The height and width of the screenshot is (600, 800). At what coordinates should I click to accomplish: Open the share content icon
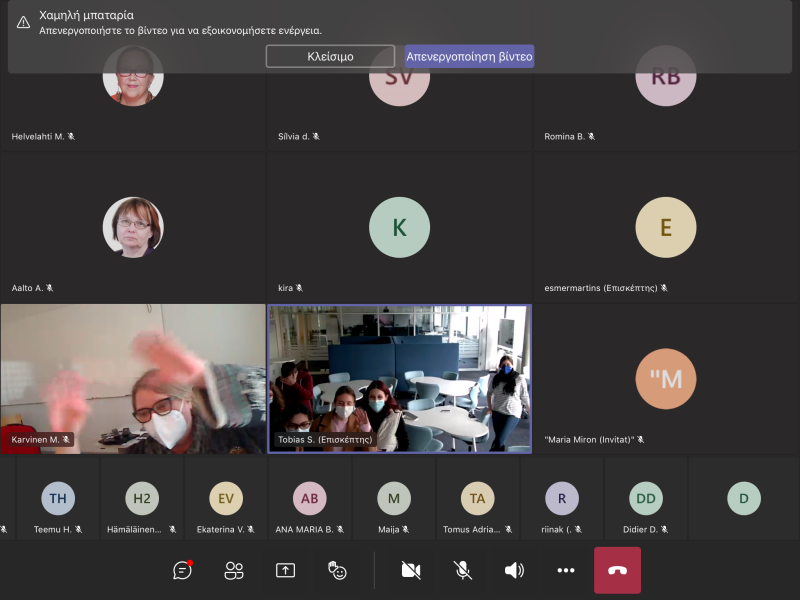click(x=286, y=570)
